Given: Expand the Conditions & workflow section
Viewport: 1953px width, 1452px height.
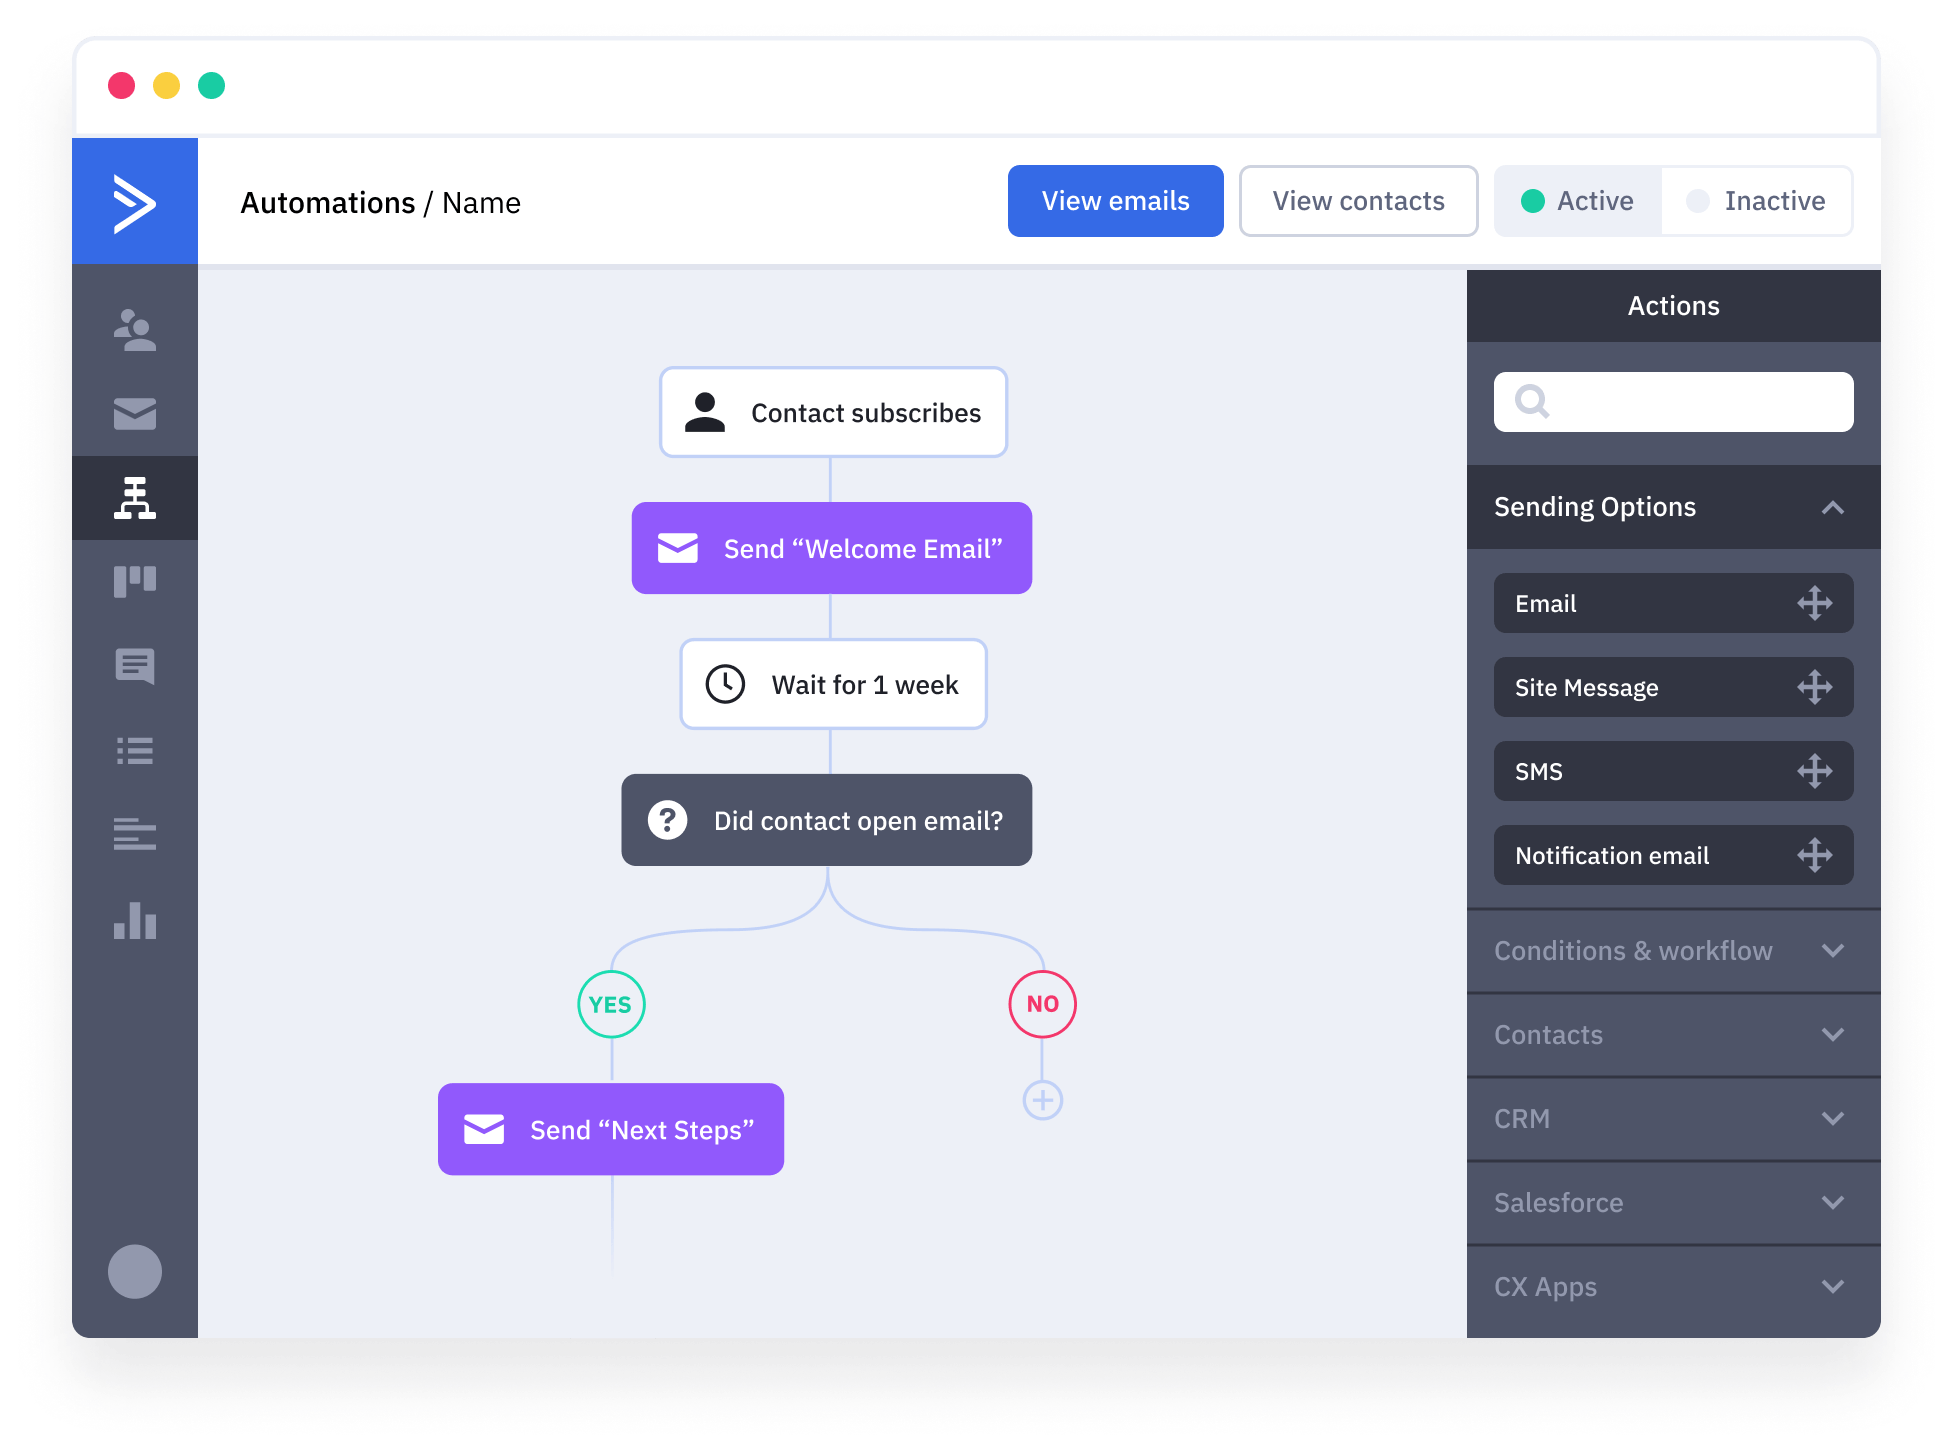Looking at the screenshot, I should click(1674, 950).
